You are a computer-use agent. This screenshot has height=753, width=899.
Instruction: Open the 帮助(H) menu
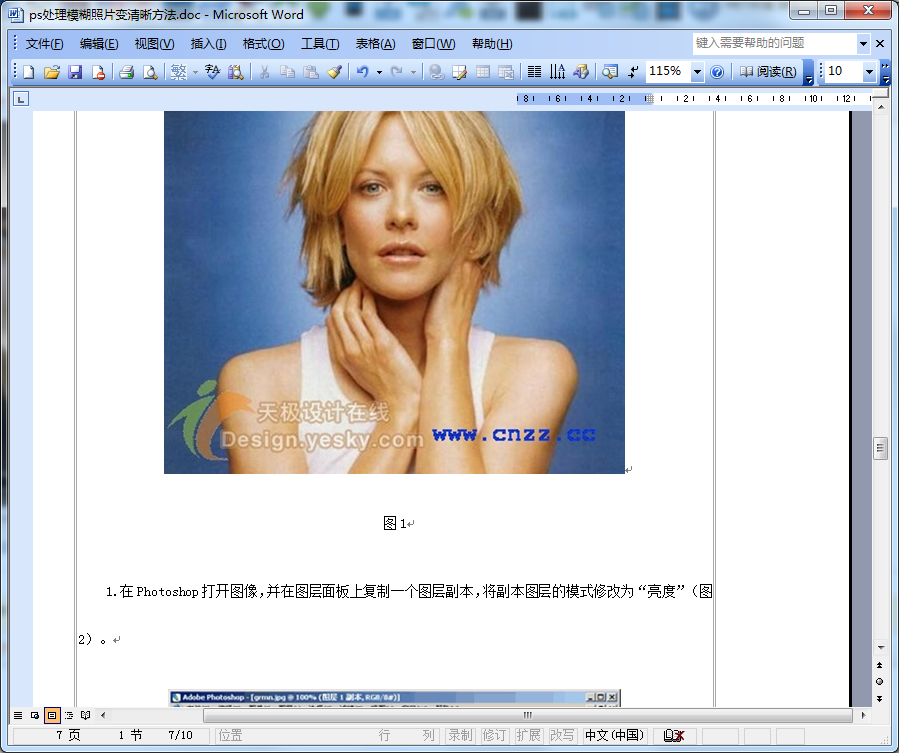coord(492,44)
